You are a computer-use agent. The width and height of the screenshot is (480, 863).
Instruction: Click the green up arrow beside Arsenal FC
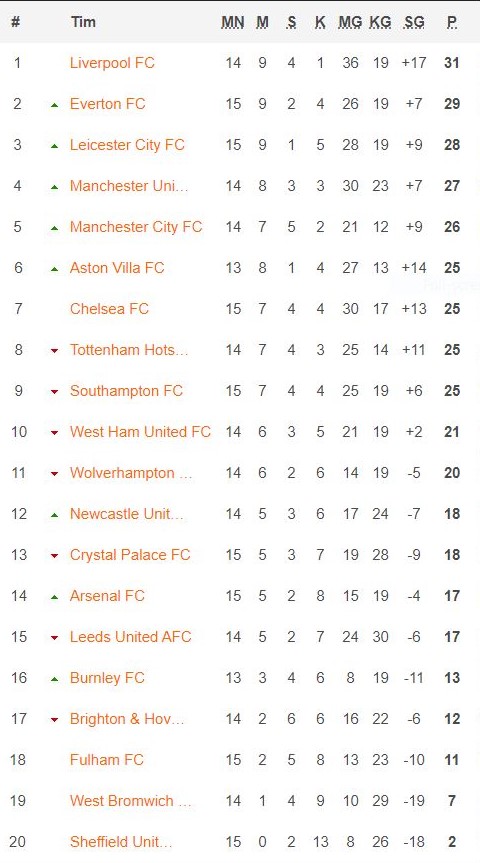click(54, 597)
